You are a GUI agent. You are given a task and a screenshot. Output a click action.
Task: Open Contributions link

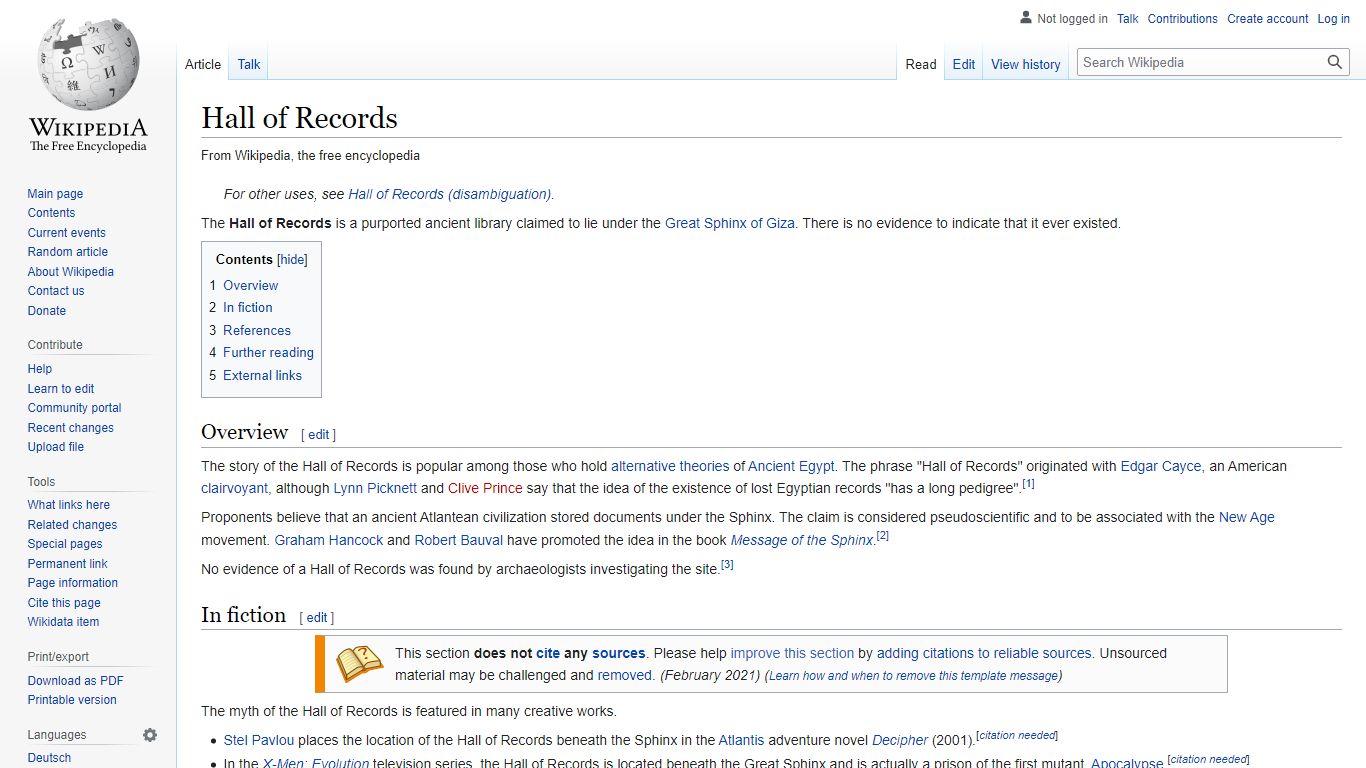tap(1182, 19)
